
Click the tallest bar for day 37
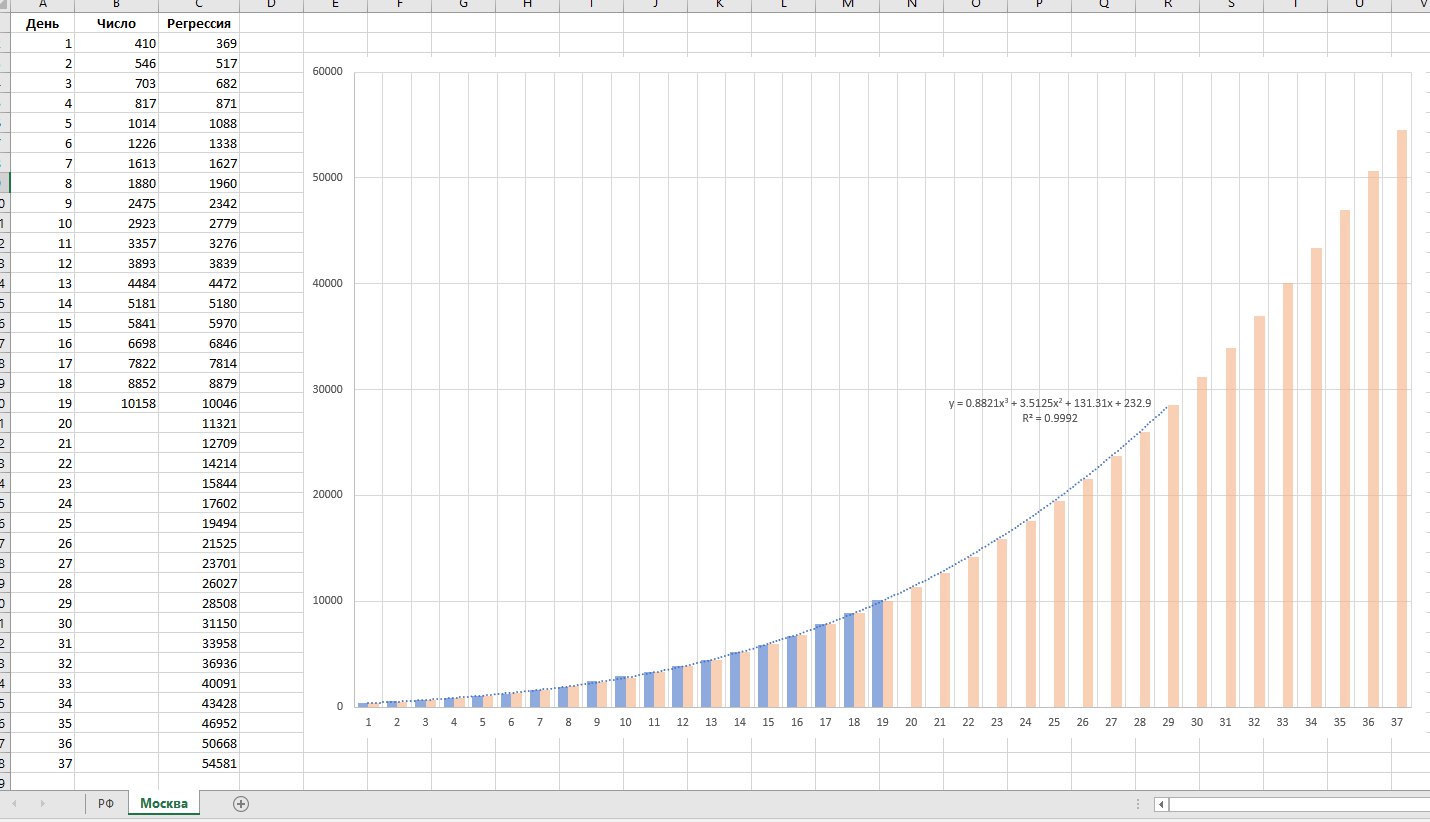tap(1402, 418)
